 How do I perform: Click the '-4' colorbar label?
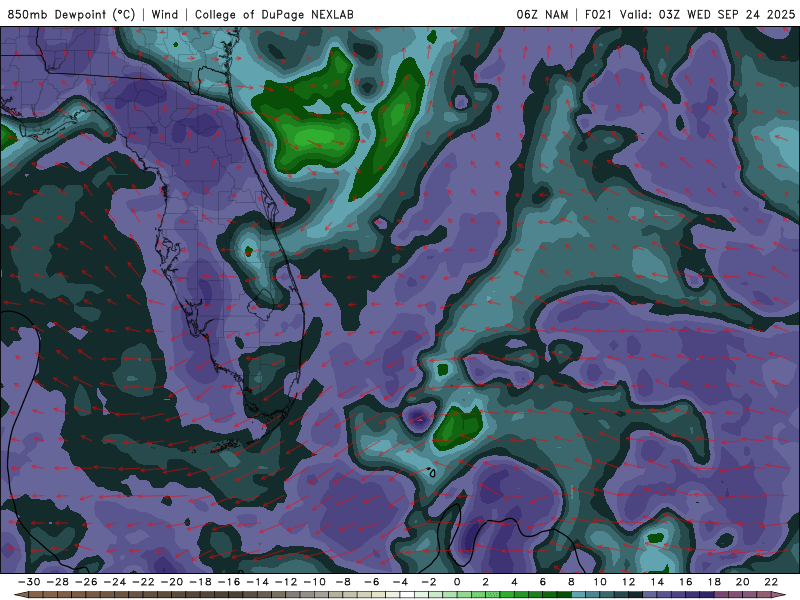pyautogui.click(x=401, y=582)
